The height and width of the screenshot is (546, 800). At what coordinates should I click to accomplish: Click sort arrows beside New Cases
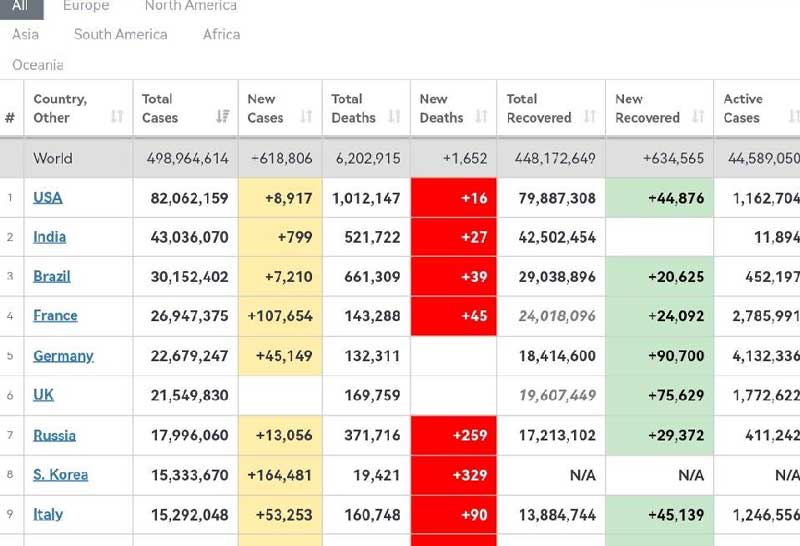[307, 117]
